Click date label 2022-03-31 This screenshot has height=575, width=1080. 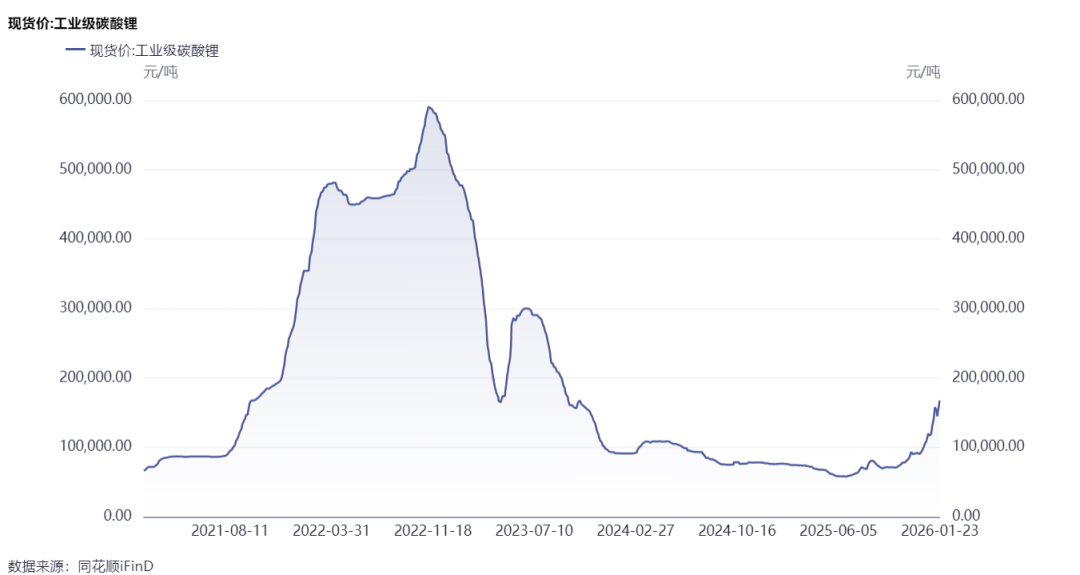[331, 531]
